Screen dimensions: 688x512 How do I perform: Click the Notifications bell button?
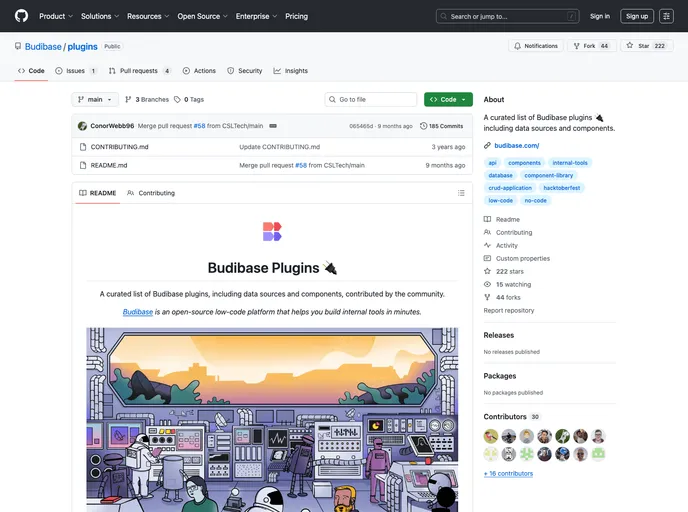pos(536,46)
